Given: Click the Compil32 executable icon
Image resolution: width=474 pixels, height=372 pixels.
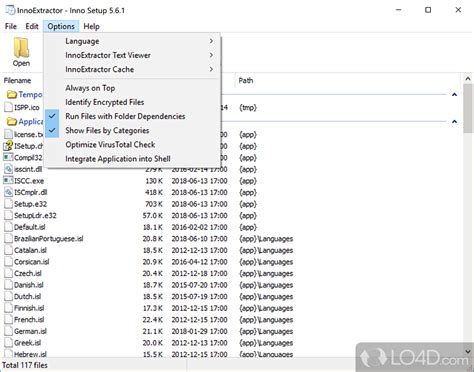Looking at the screenshot, I should [8, 157].
